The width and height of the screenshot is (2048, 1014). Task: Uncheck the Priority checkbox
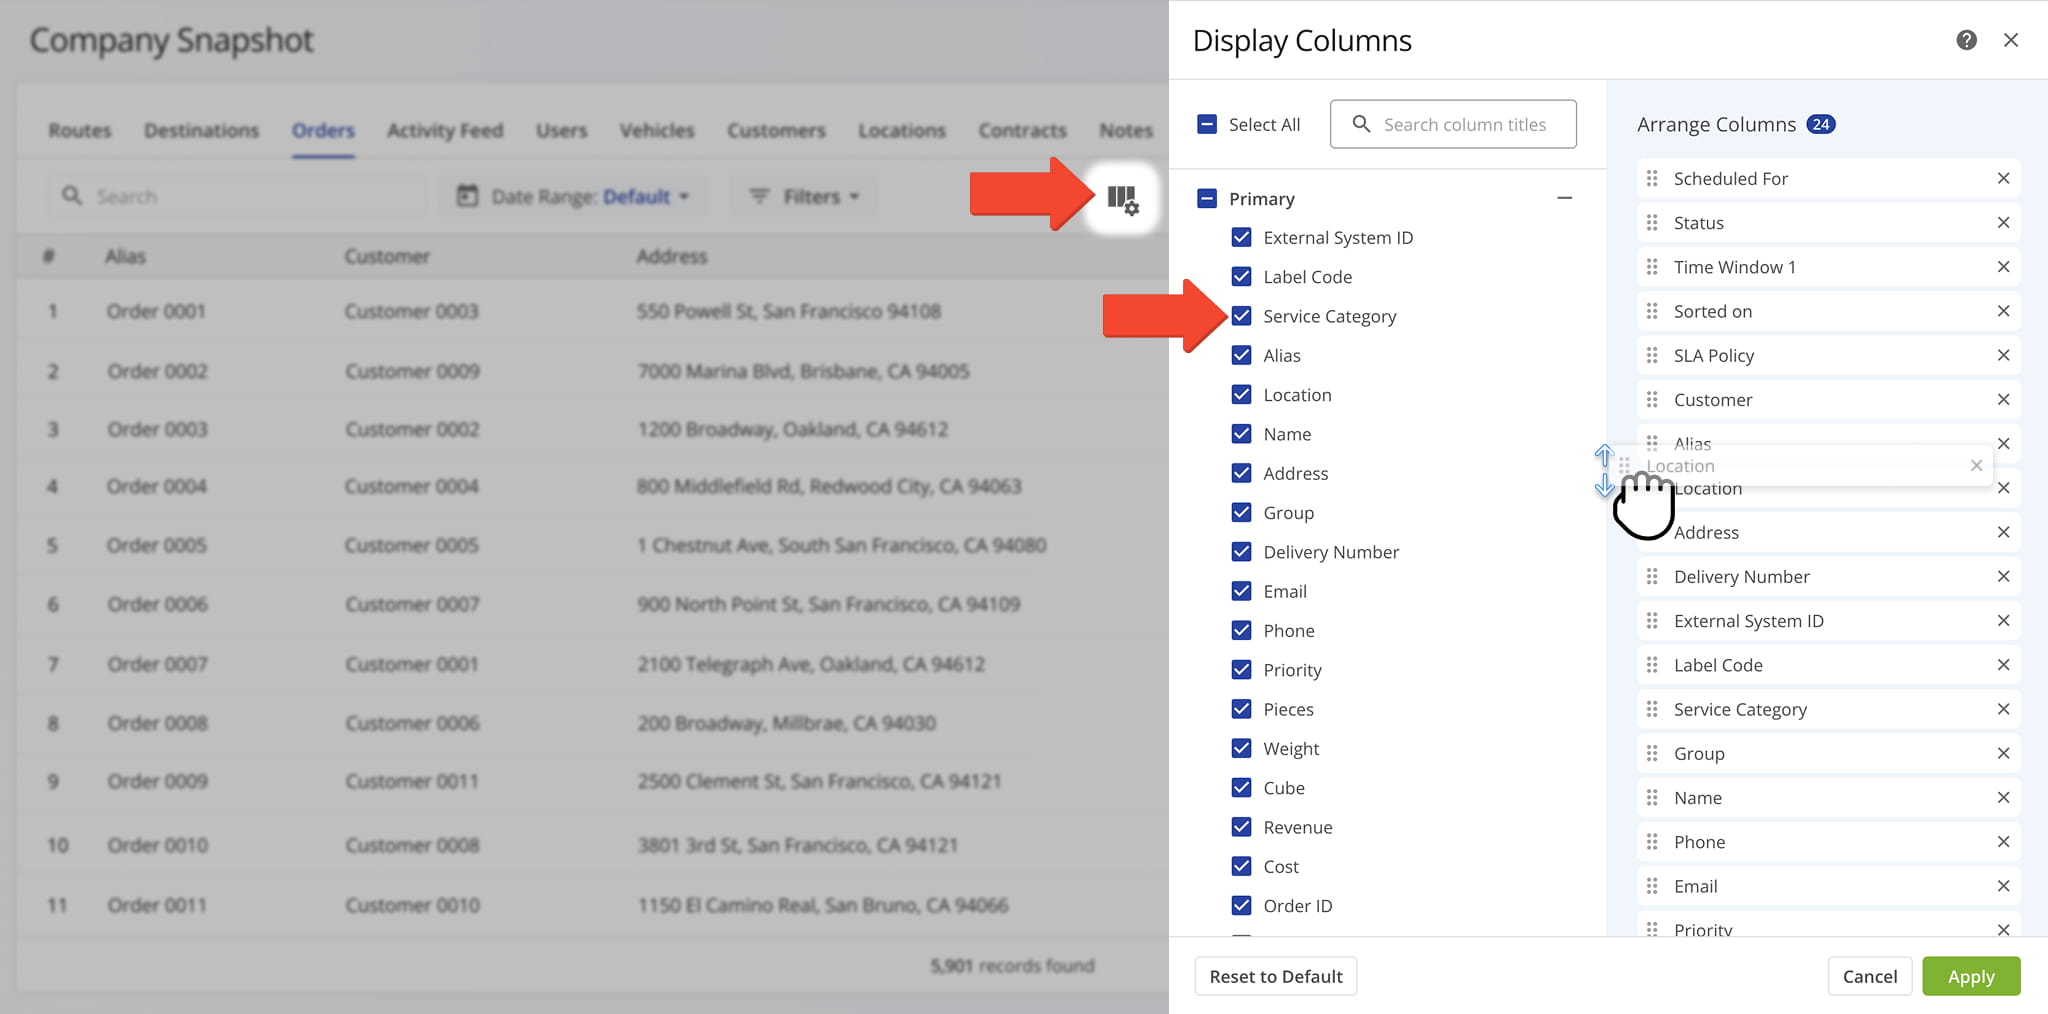1241,670
